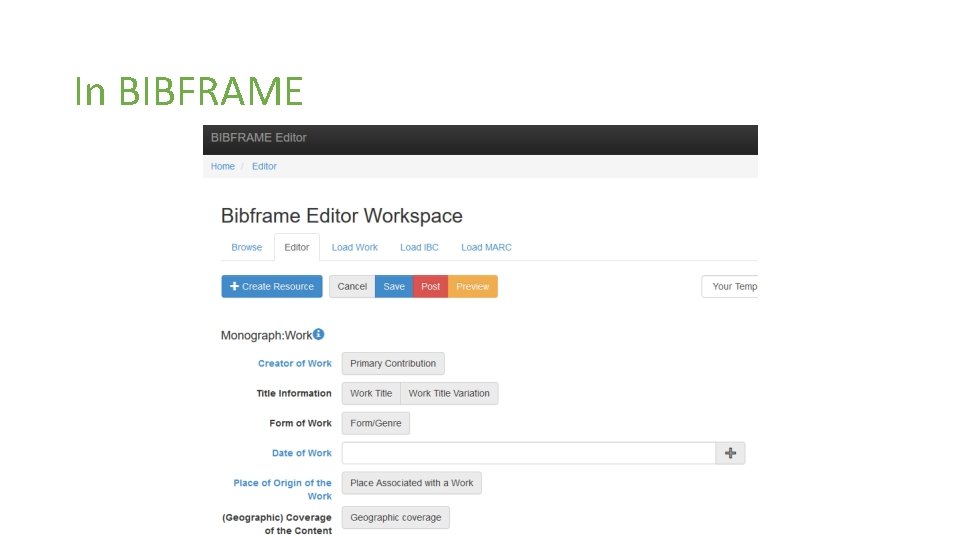Open the Your Temp button
Image resolution: width=960 pixels, height=540 pixels.
click(730, 287)
